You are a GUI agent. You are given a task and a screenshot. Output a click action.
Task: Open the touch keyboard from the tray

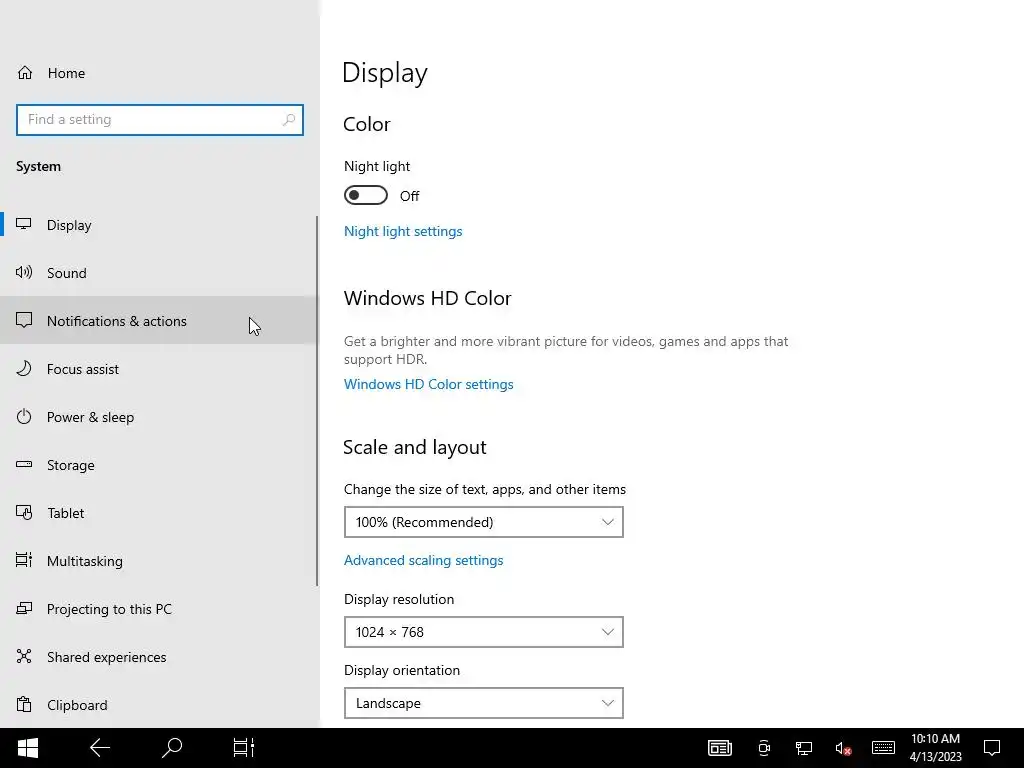[883, 748]
